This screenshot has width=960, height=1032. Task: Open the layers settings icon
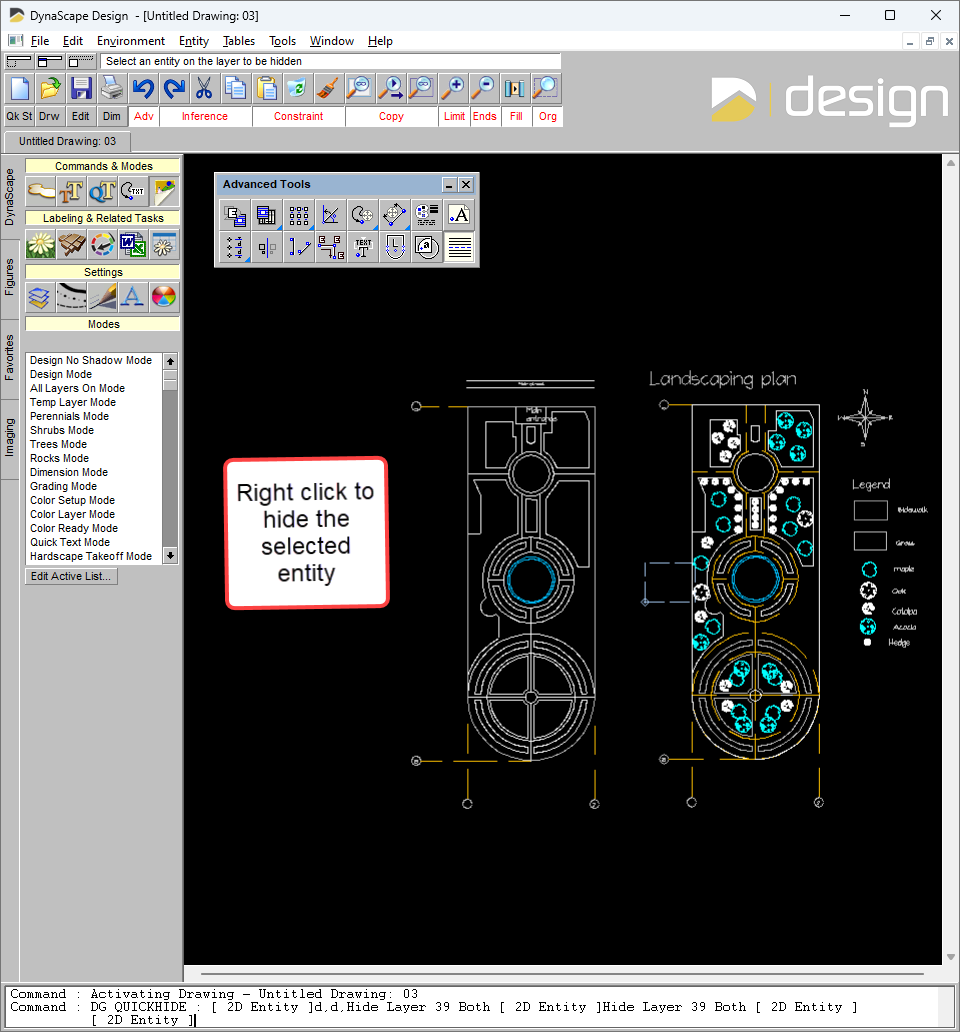(40, 297)
